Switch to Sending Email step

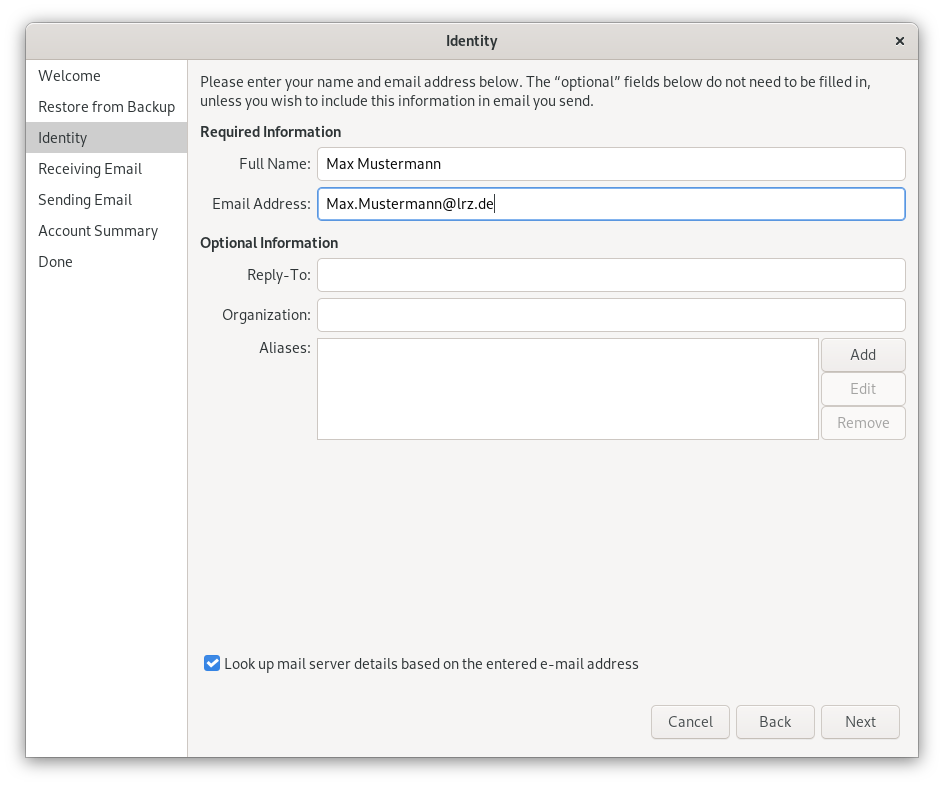(x=85, y=200)
